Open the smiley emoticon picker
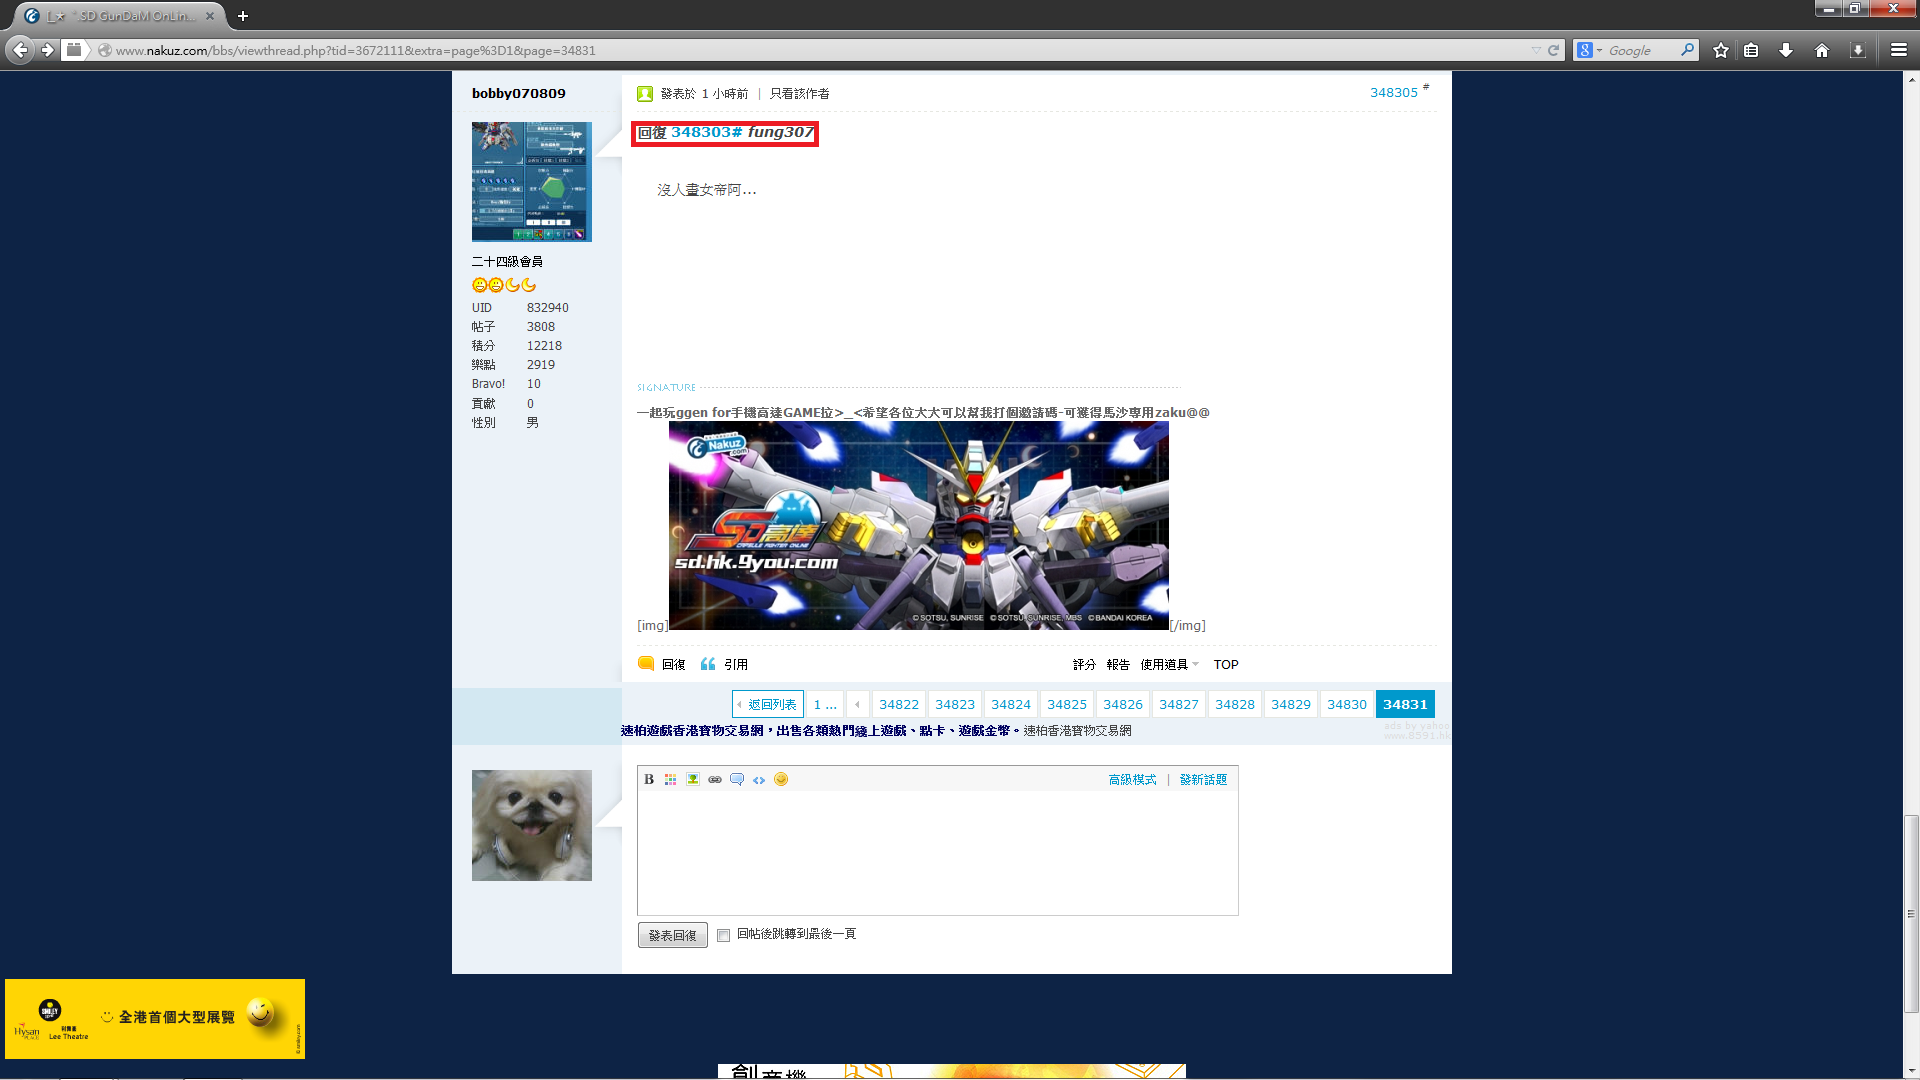 (x=781, y=780)
